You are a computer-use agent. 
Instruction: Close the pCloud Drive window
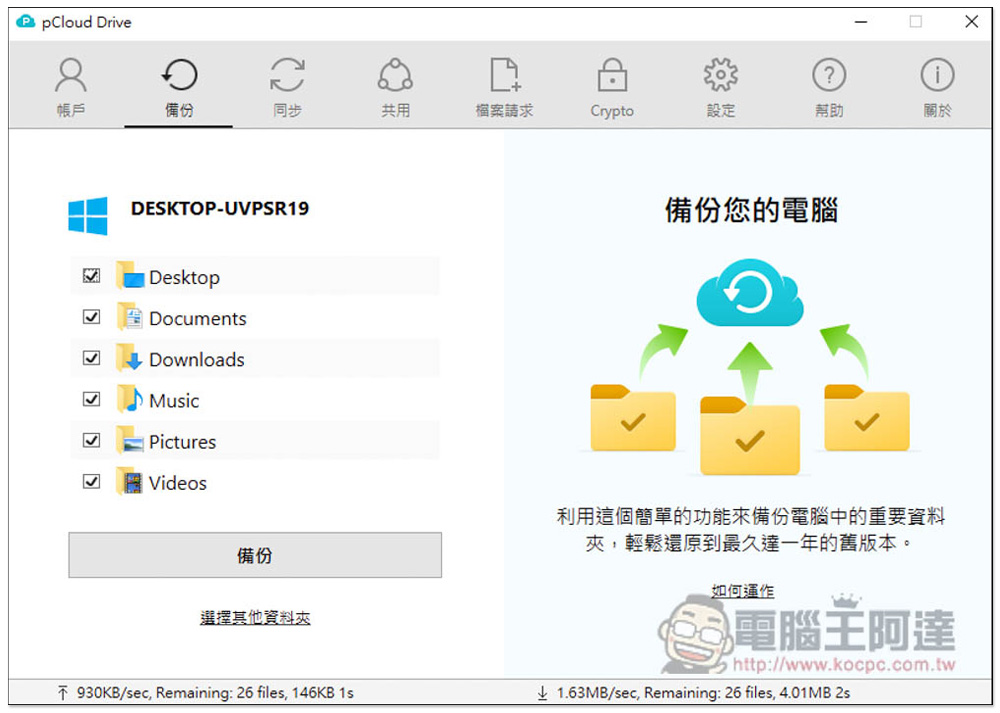click(971, 22)
